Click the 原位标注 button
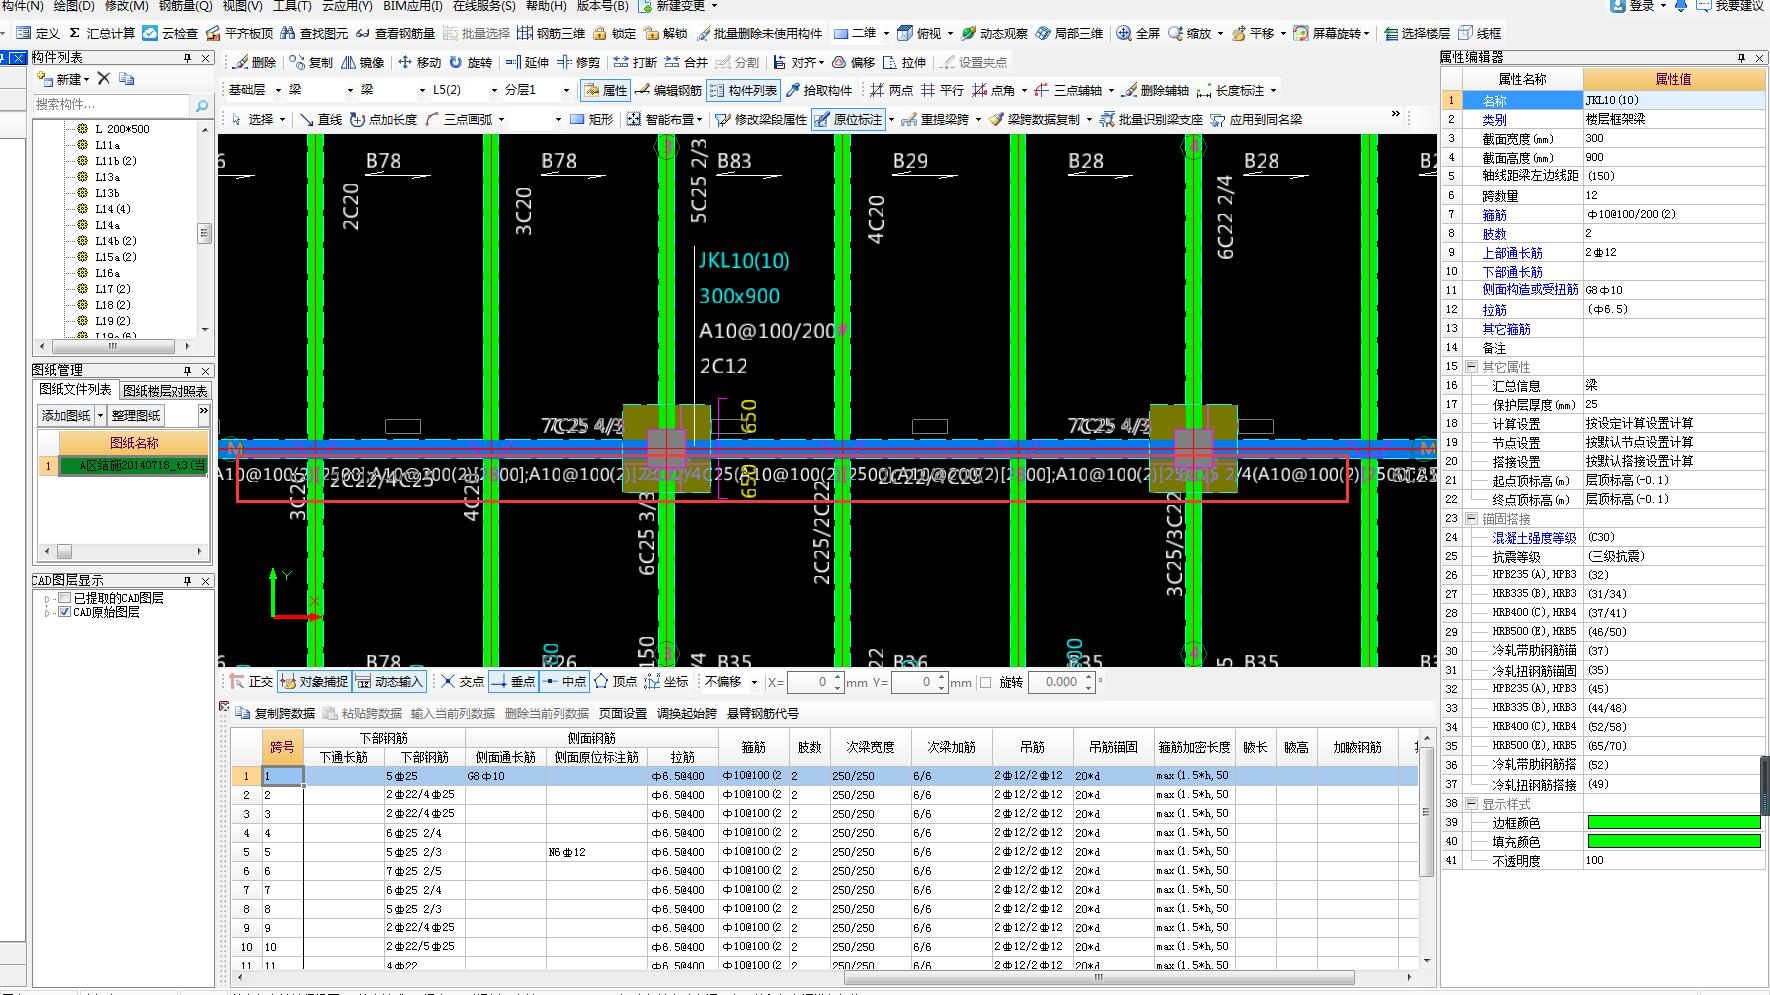This screenshot has width=1770, height=995. 849,119
